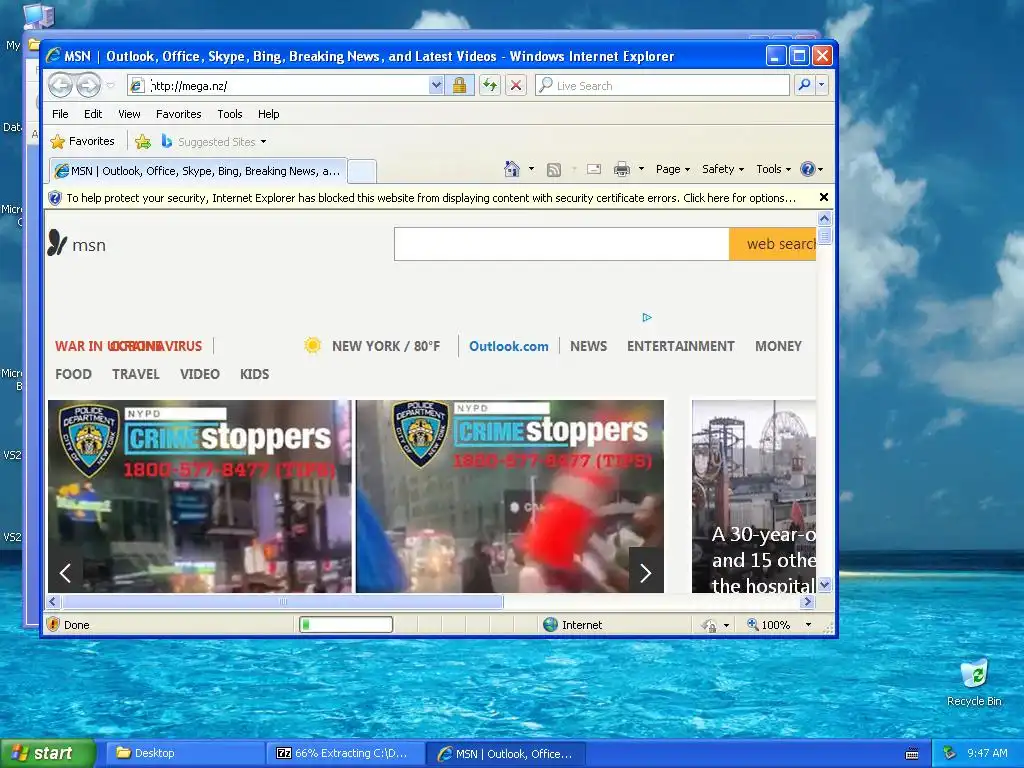Open a new blank tab
The height and width of the screenshot is (768, 1024).
(x=361, y=171)
